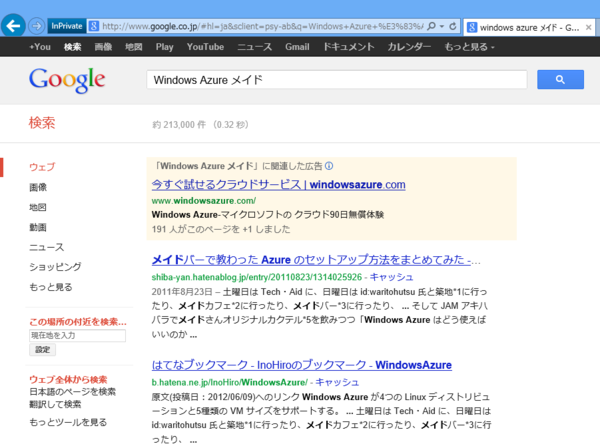This screenshot has height=448, width=600.
Task: Expand もっと見る in the left sidebar
Action: [x=51, y=287]
